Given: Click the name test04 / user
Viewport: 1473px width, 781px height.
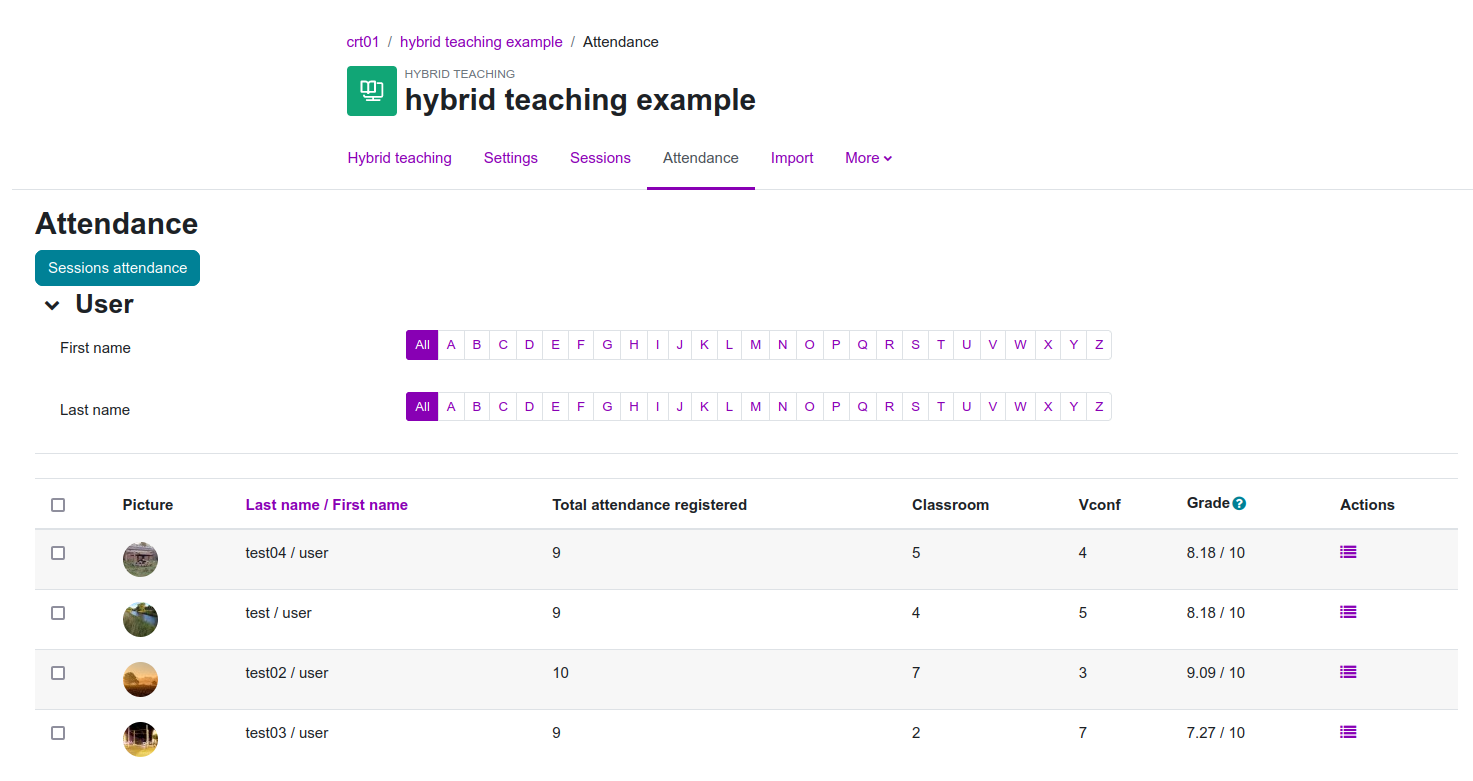Looking at the screenshot, I should (x=287, y=553).
